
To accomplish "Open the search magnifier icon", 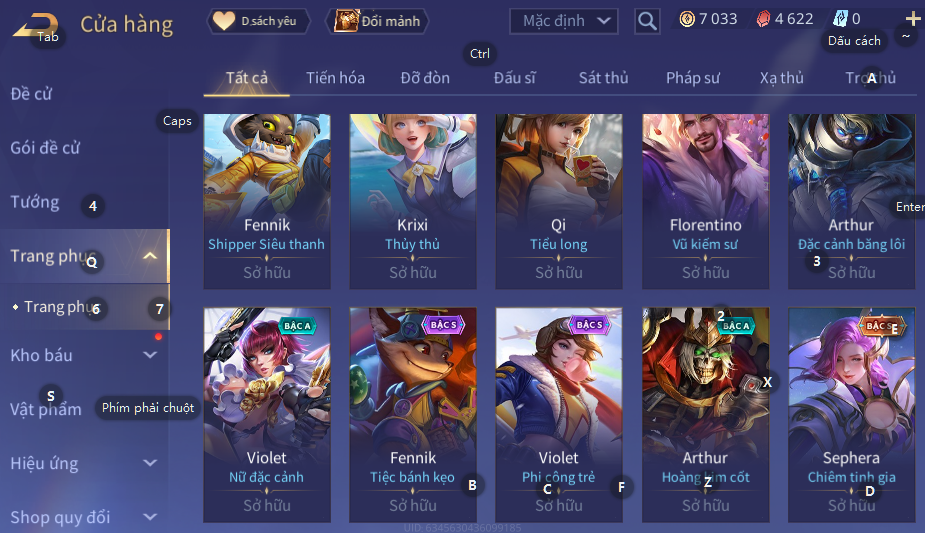I will click(647, 21).
